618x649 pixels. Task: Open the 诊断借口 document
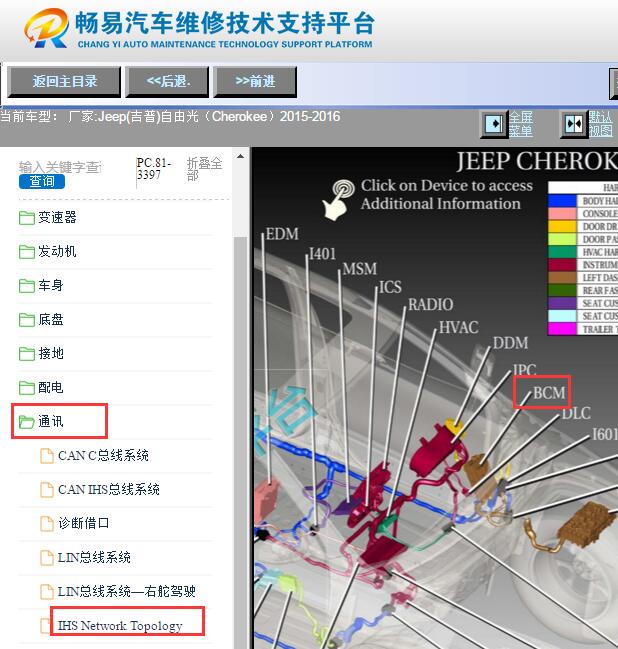(x=83, y=523)
